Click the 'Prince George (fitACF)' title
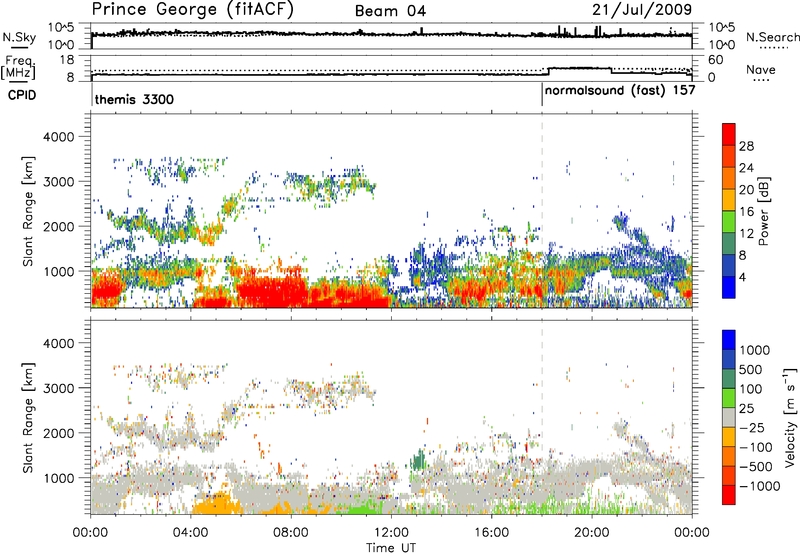 [x=192, y=10]
